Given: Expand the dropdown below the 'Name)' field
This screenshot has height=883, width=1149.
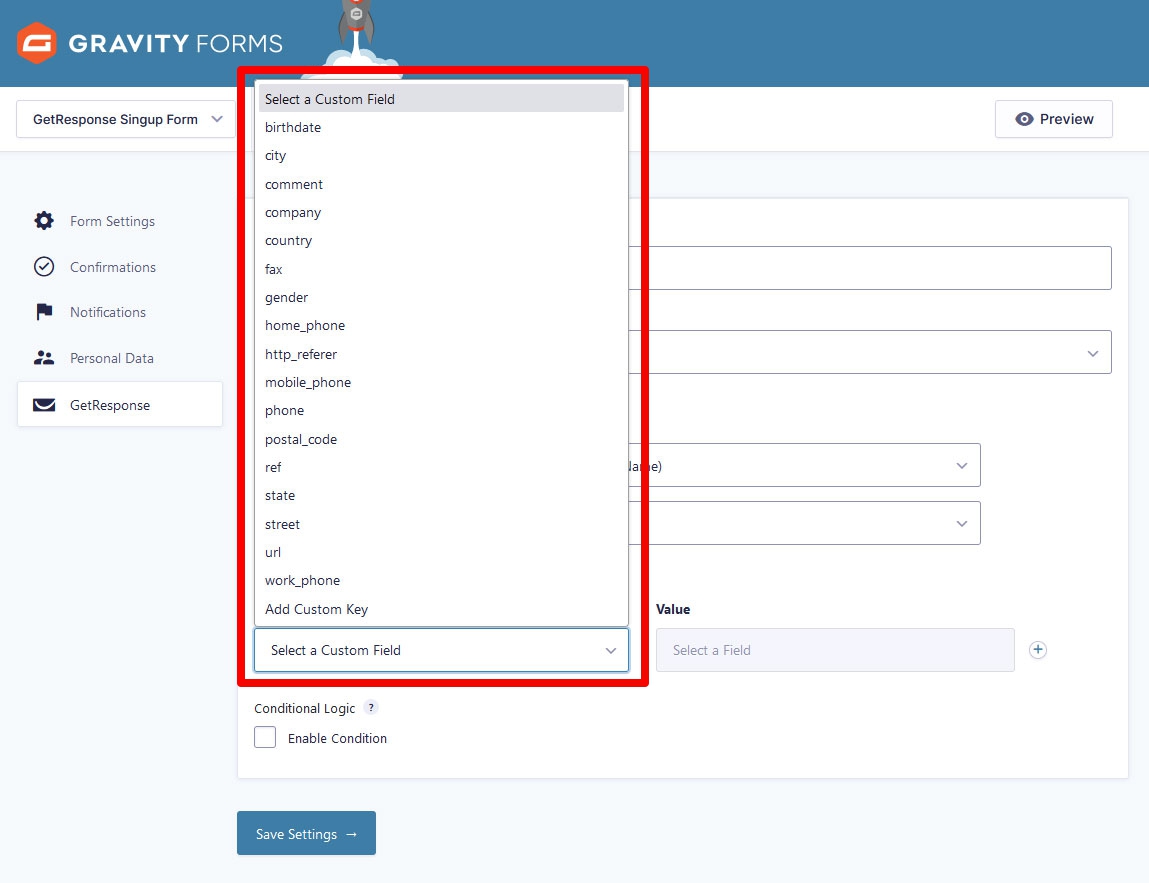Looking at the screenshot, I should pyautogui.click(x=805, y=522).
